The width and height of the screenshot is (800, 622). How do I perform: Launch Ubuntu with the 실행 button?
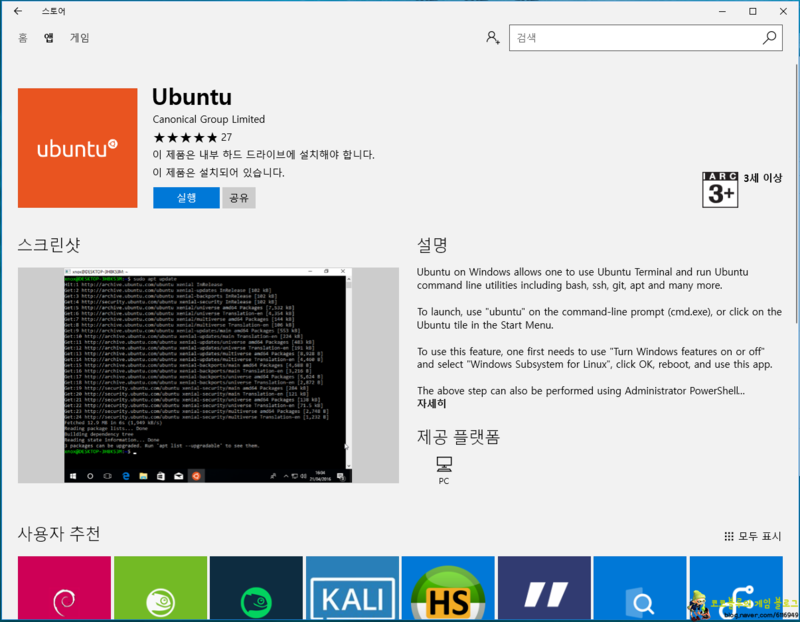(x=186, y=197)
